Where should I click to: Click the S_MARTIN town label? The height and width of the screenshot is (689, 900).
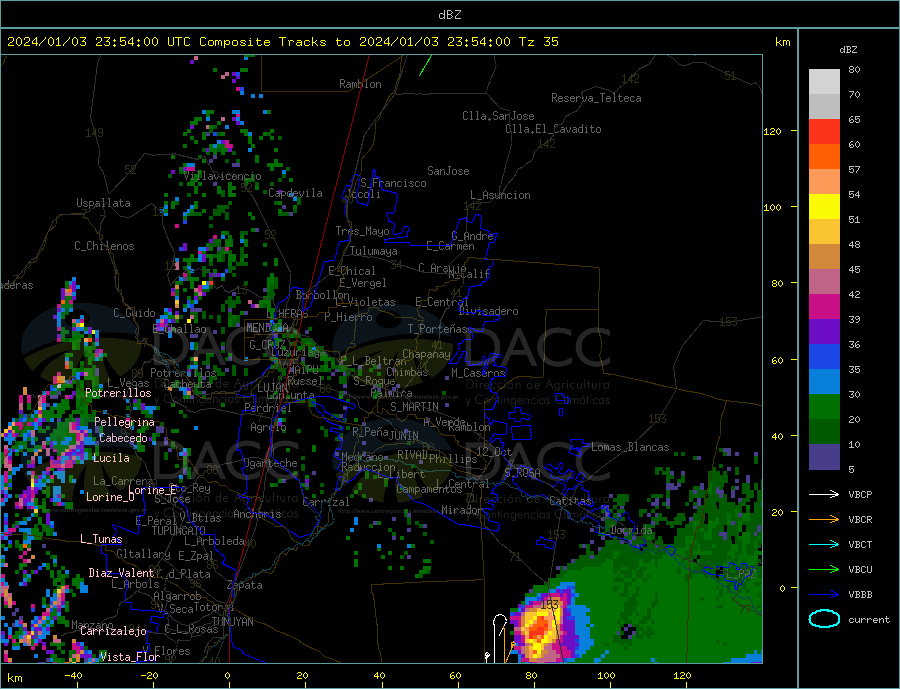[x=414, y=407]
